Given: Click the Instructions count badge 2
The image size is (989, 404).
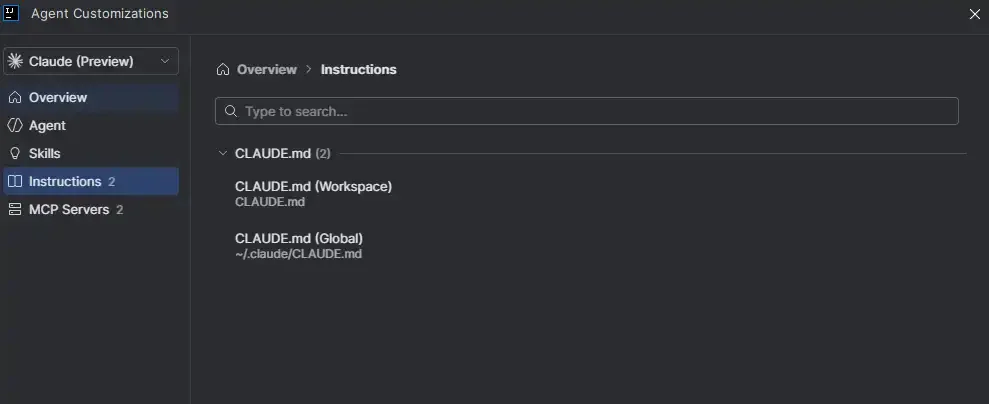Looking at the screenshot, I should pos(112,182).
